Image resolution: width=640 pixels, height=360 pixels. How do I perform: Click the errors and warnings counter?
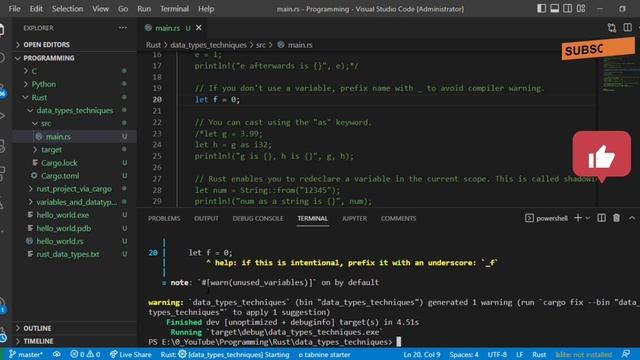[x=85, y=354]
